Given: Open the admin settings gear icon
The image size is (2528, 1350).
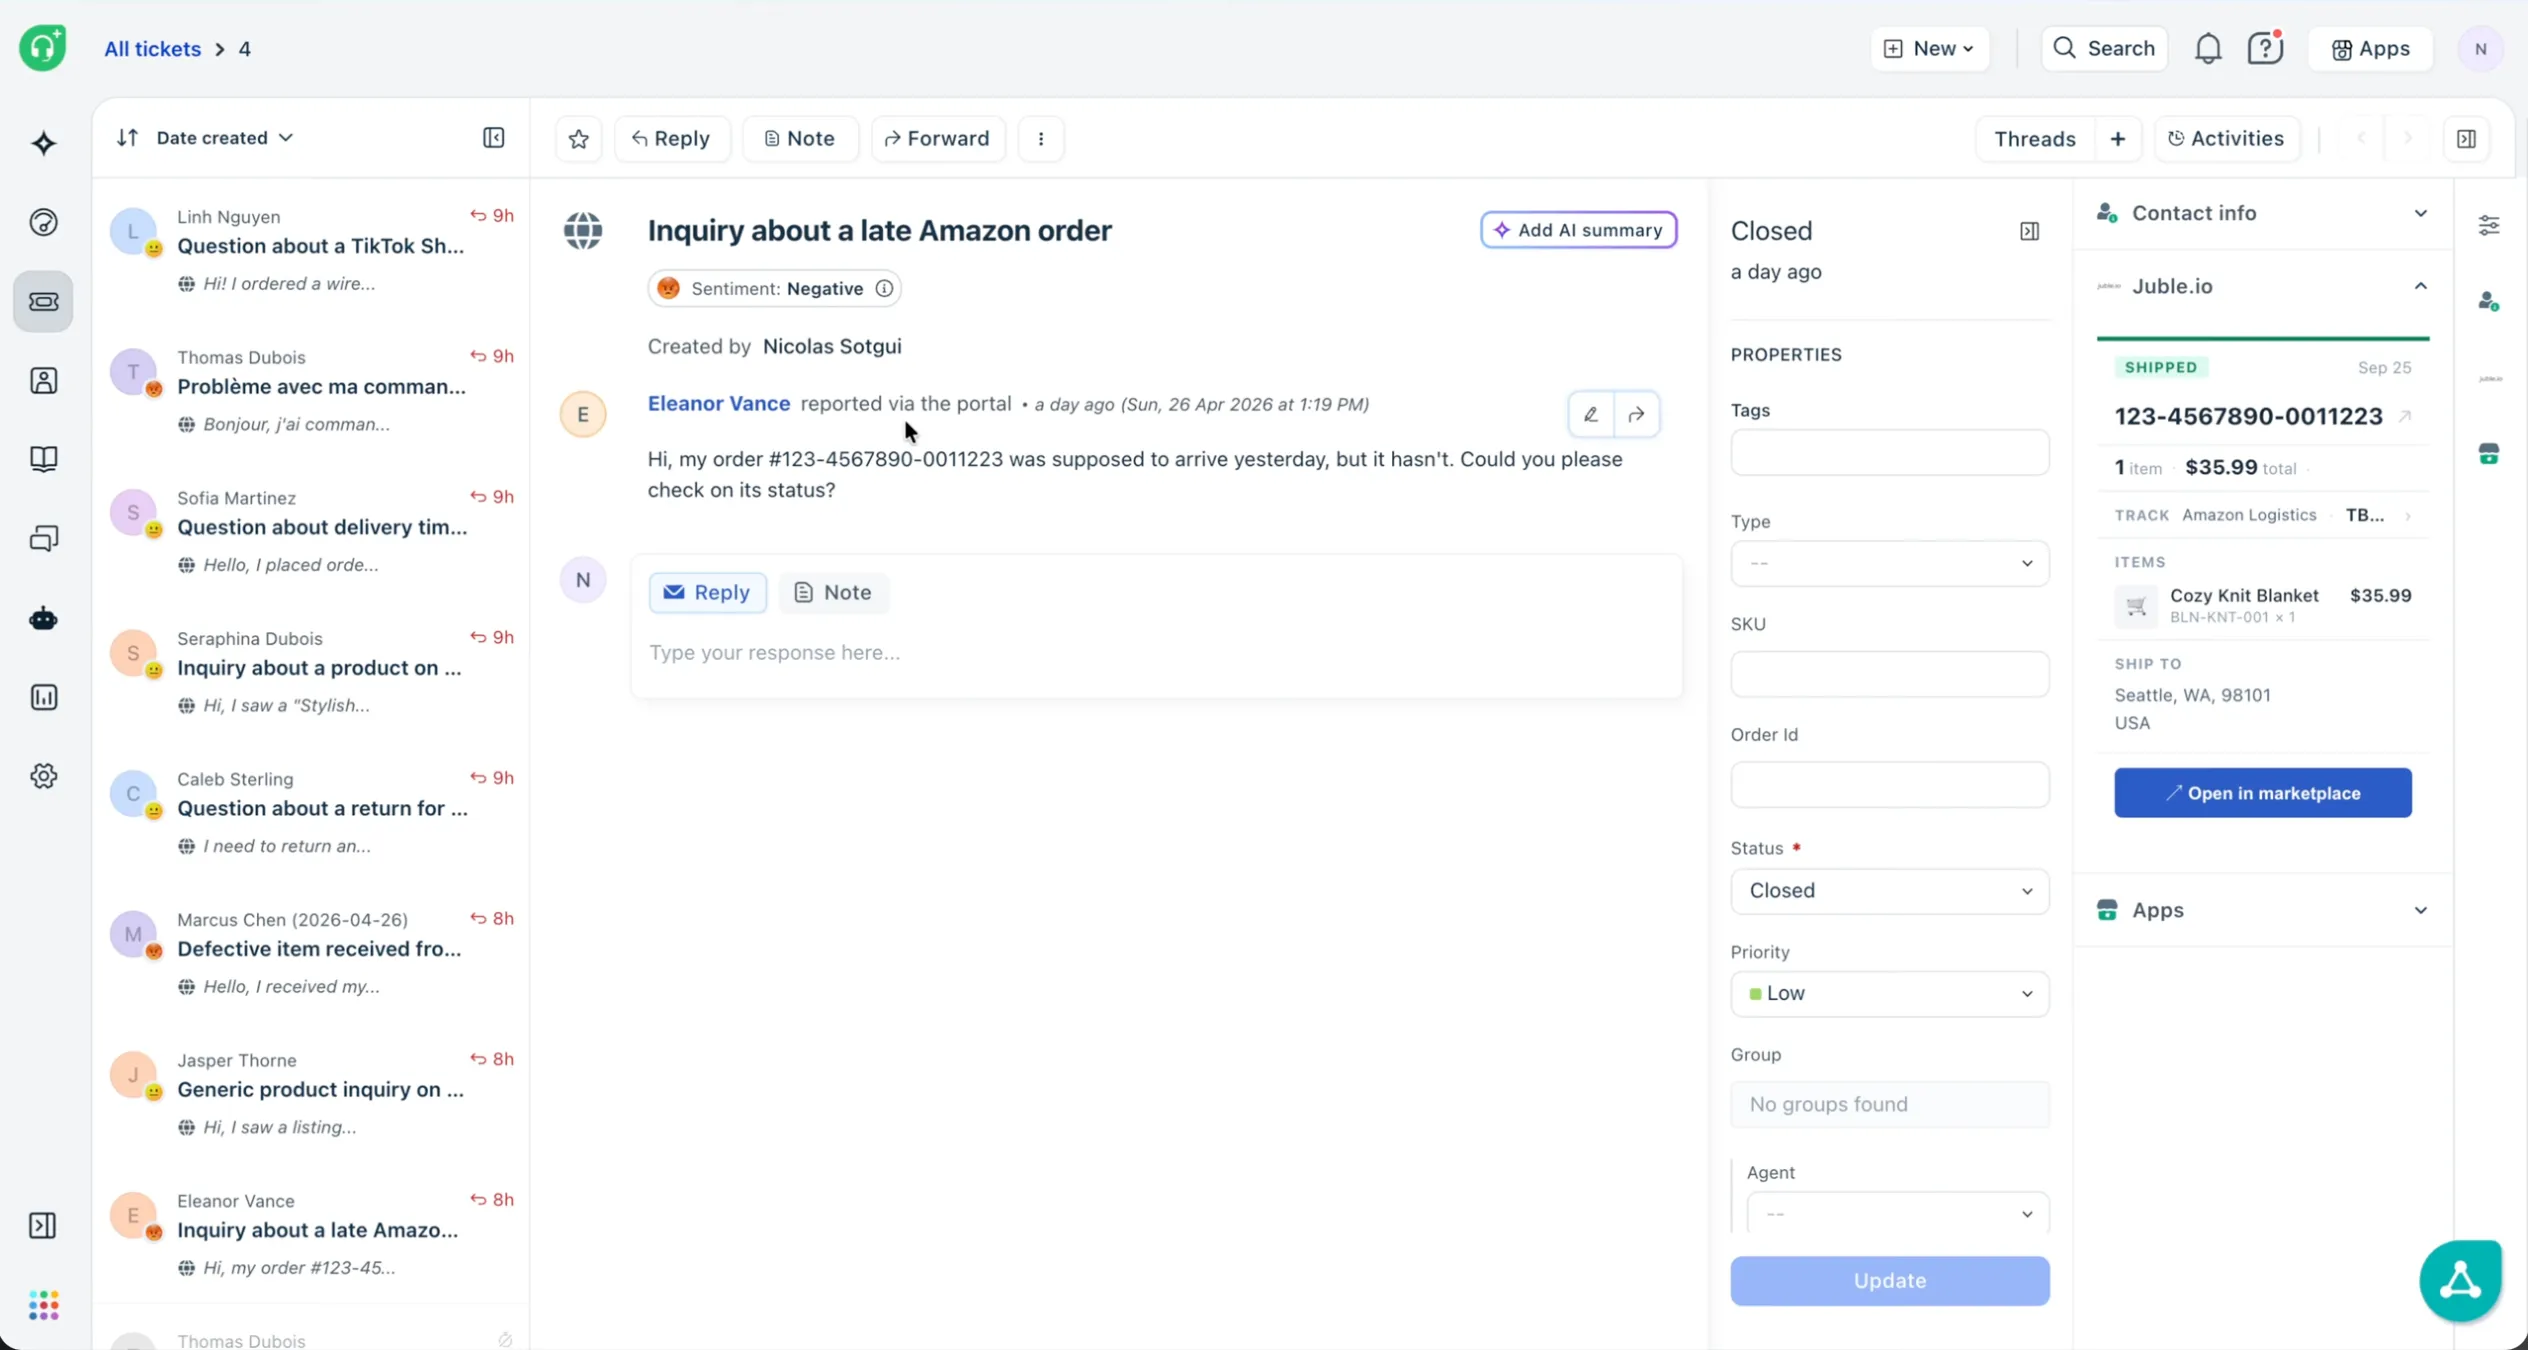Looking at the screenshot, I should coord(43,776).
